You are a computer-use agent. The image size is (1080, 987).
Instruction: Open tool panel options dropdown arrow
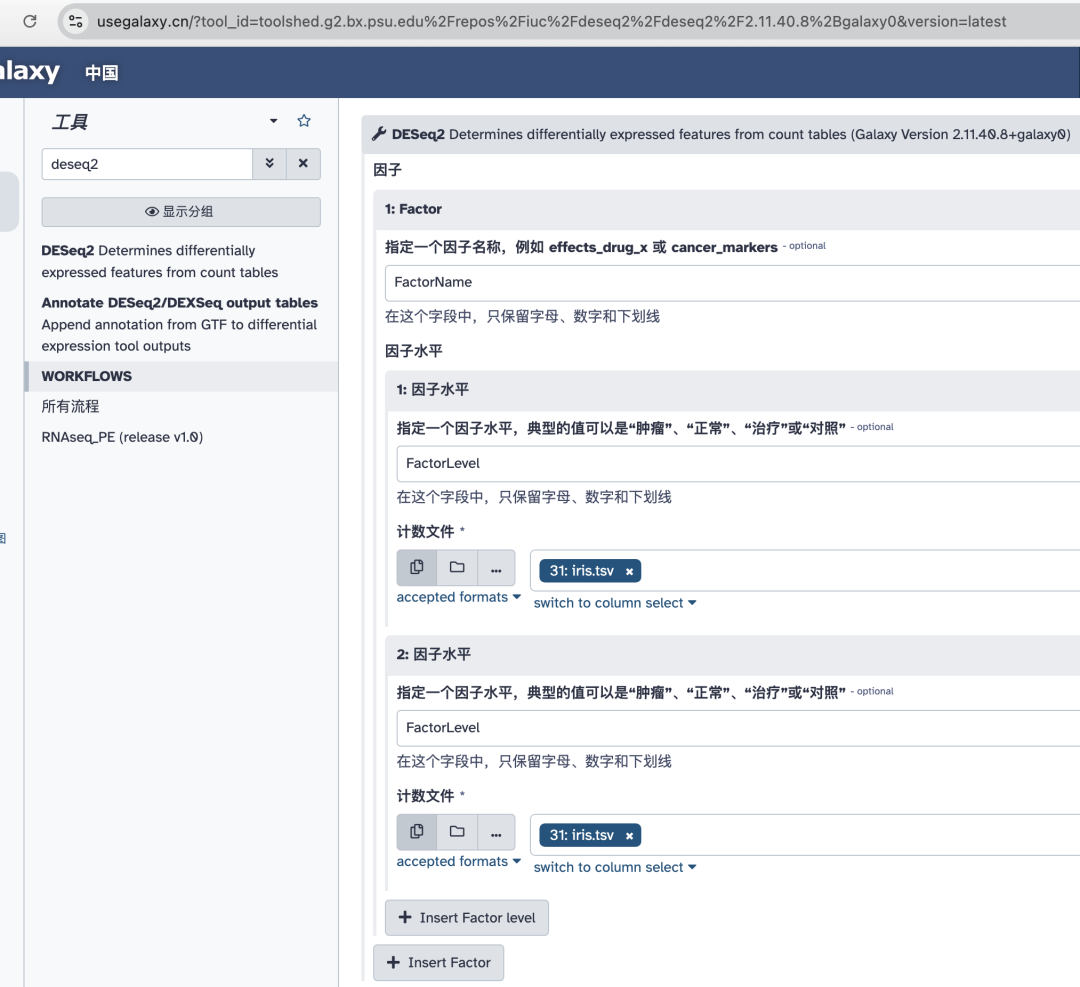coord(273,121)
